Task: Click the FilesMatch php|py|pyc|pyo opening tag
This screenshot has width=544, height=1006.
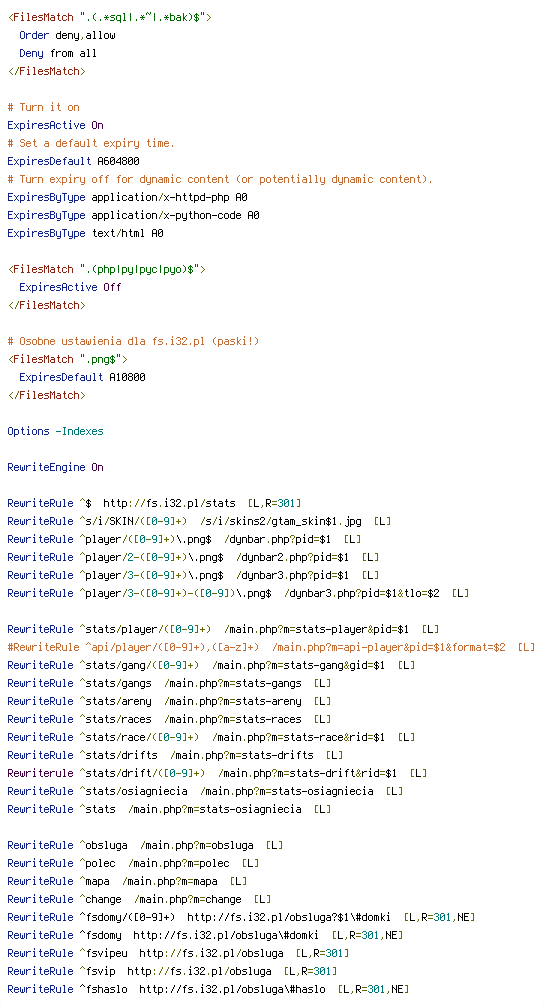Action: (x=106, y=269)
